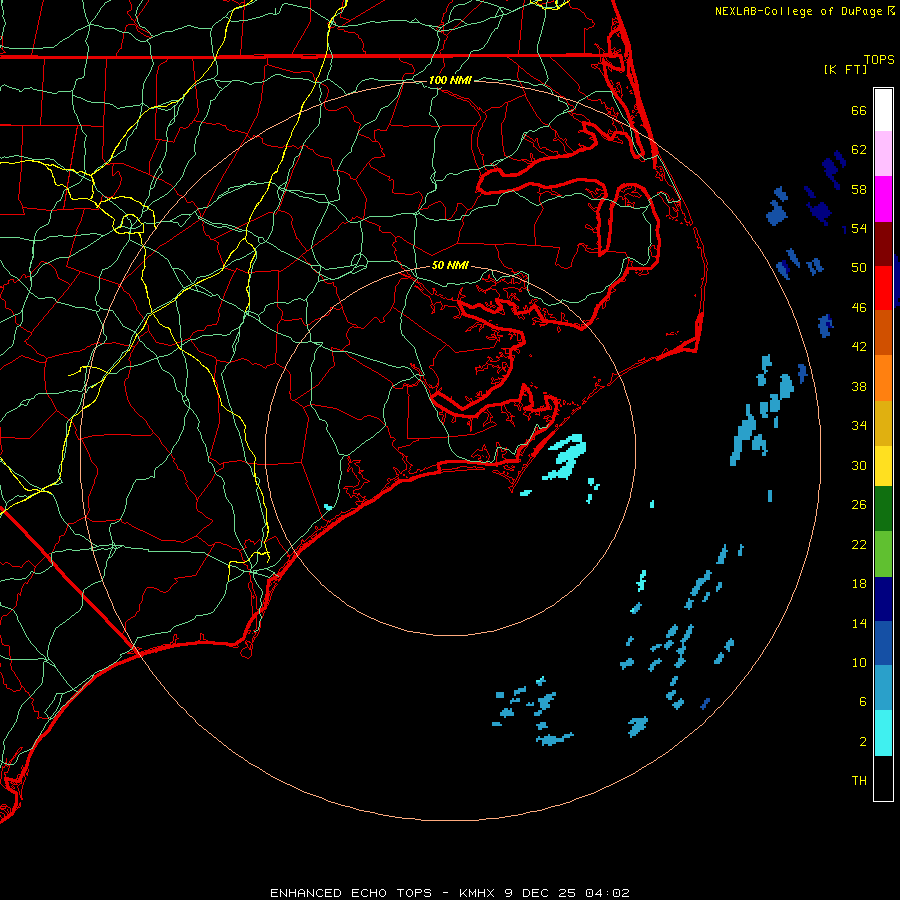Select the dark green legend swatch

click(883, 509)
